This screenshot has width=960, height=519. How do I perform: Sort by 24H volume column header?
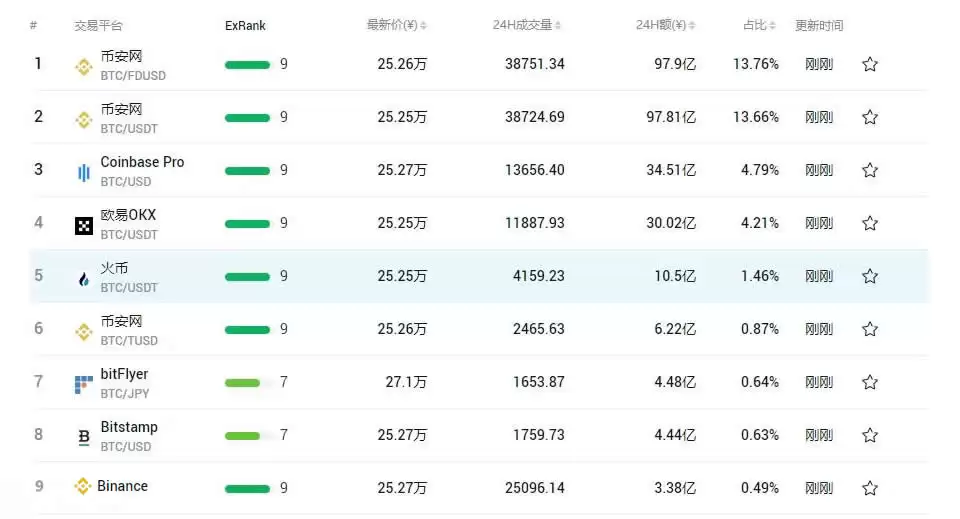tap(528, 25)
